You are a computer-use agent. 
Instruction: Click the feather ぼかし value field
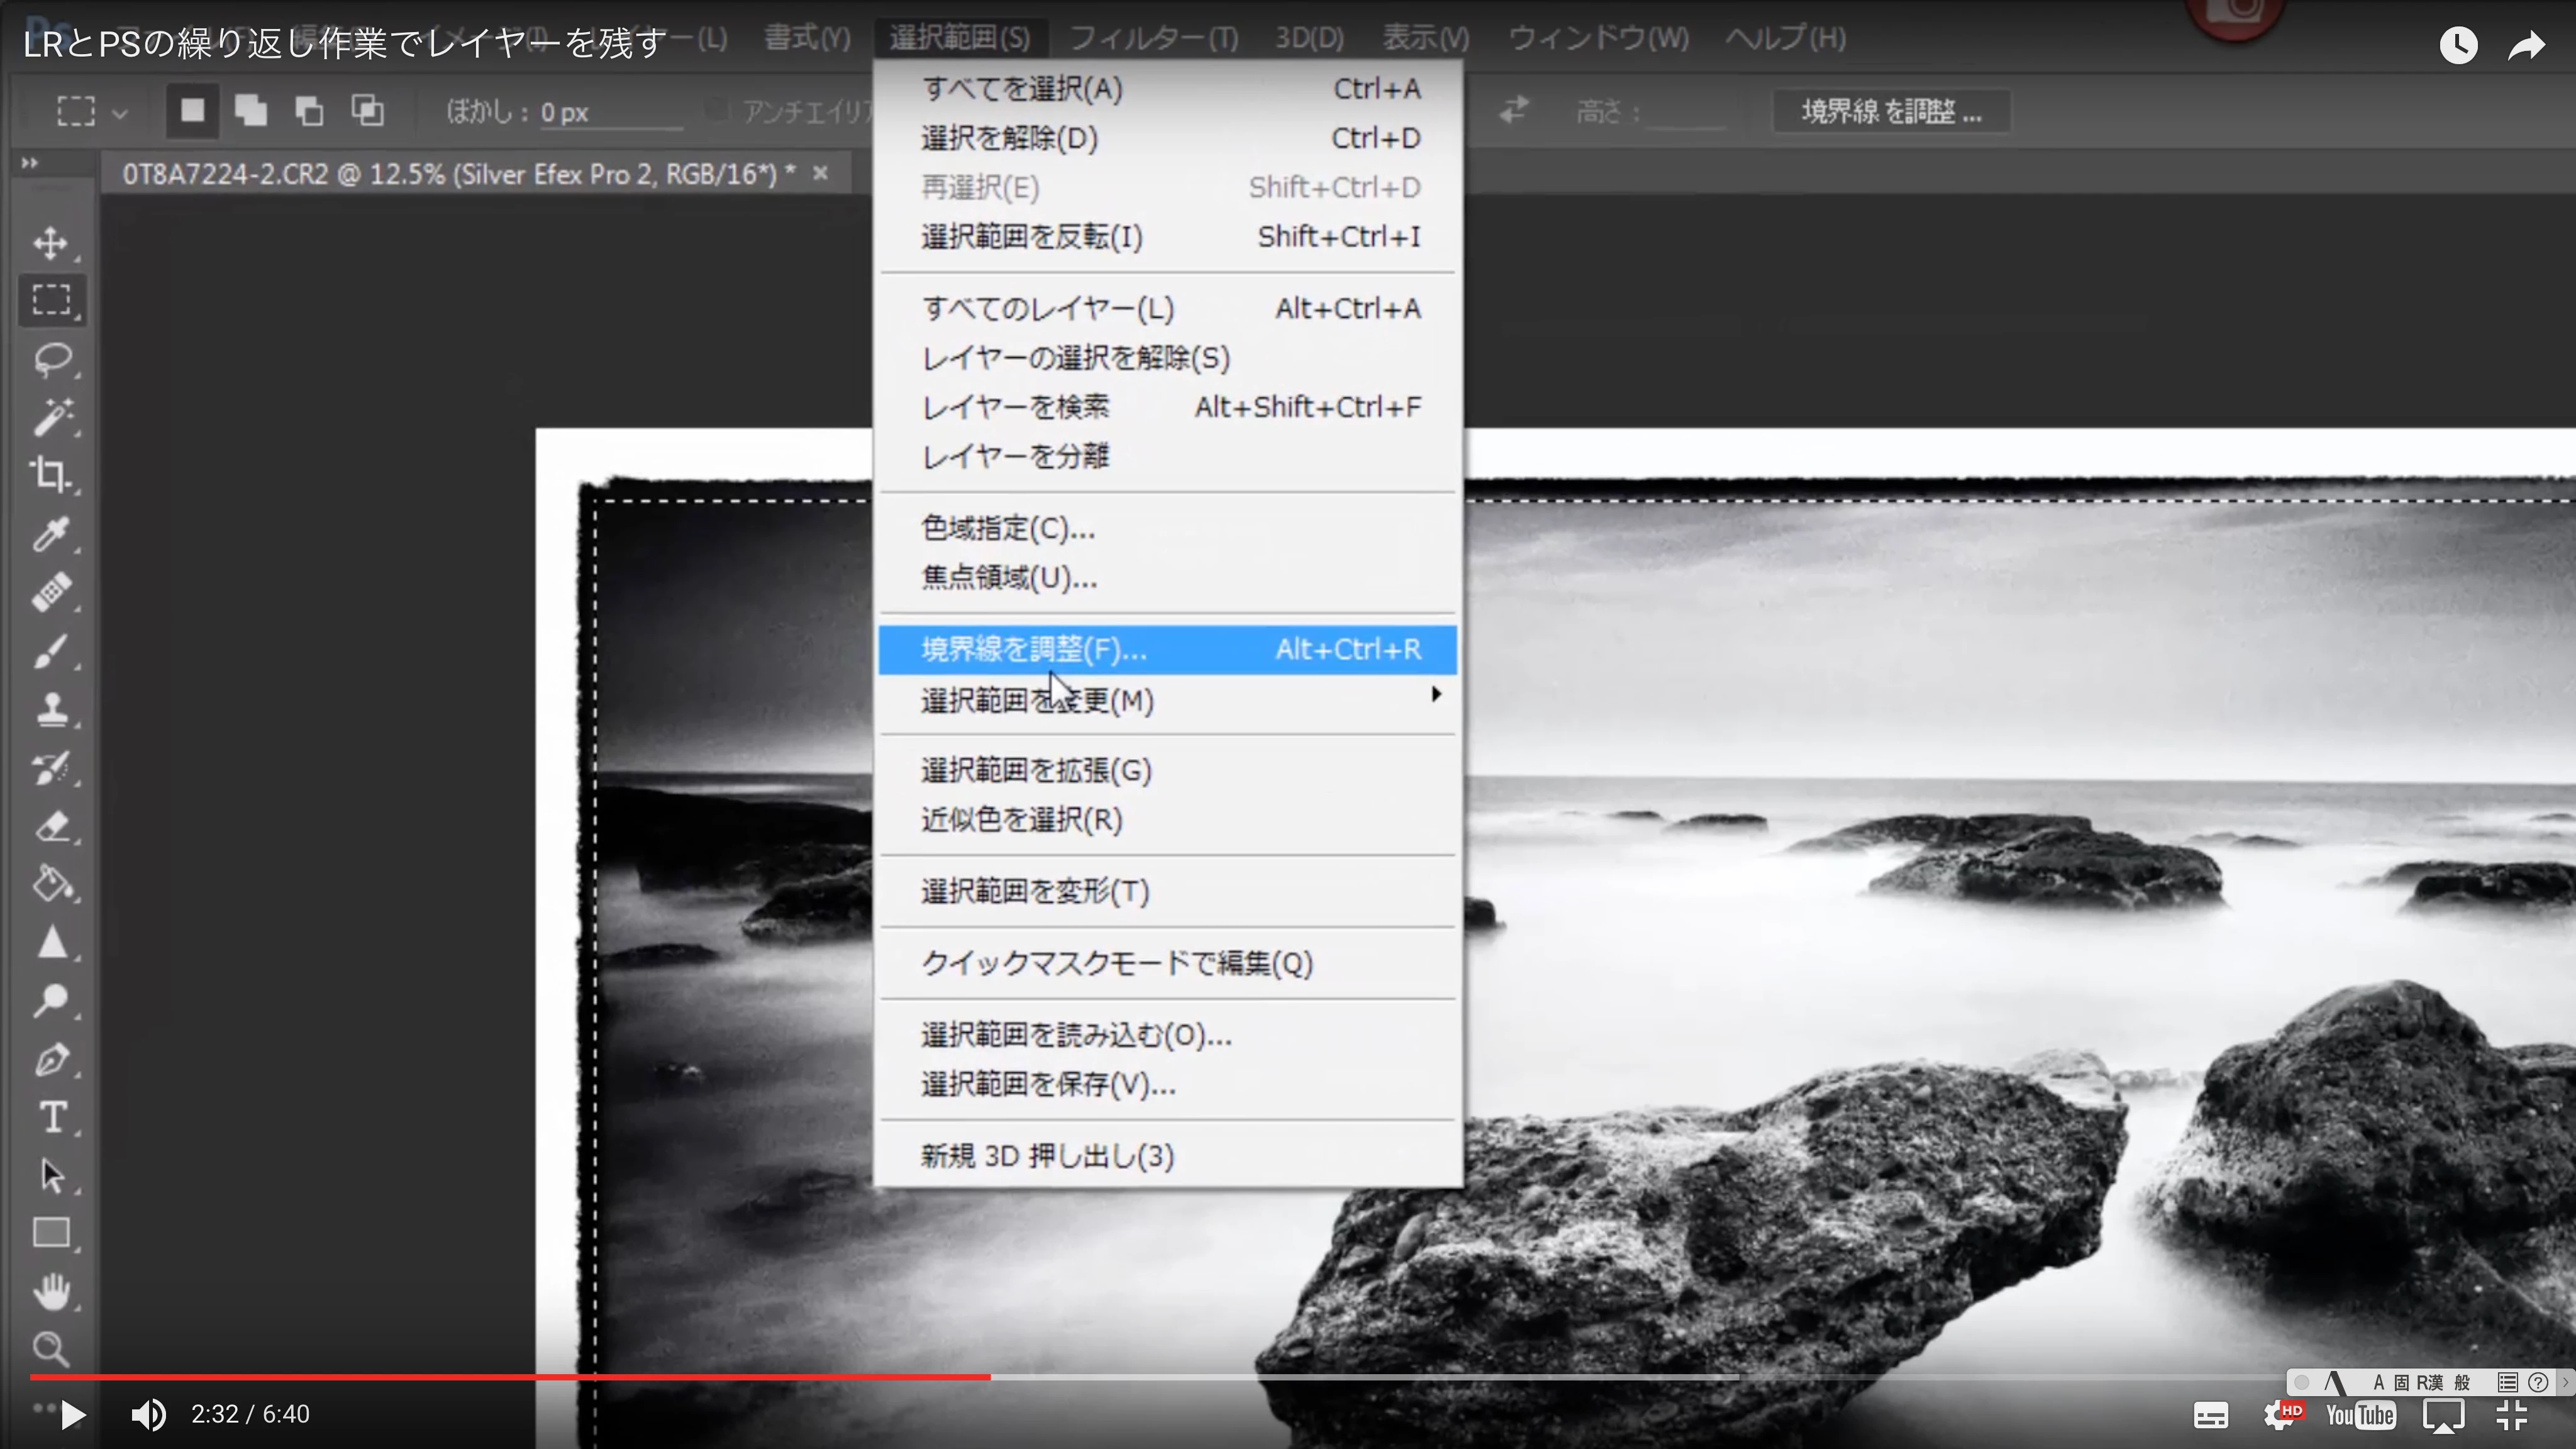tap(611, 112)
